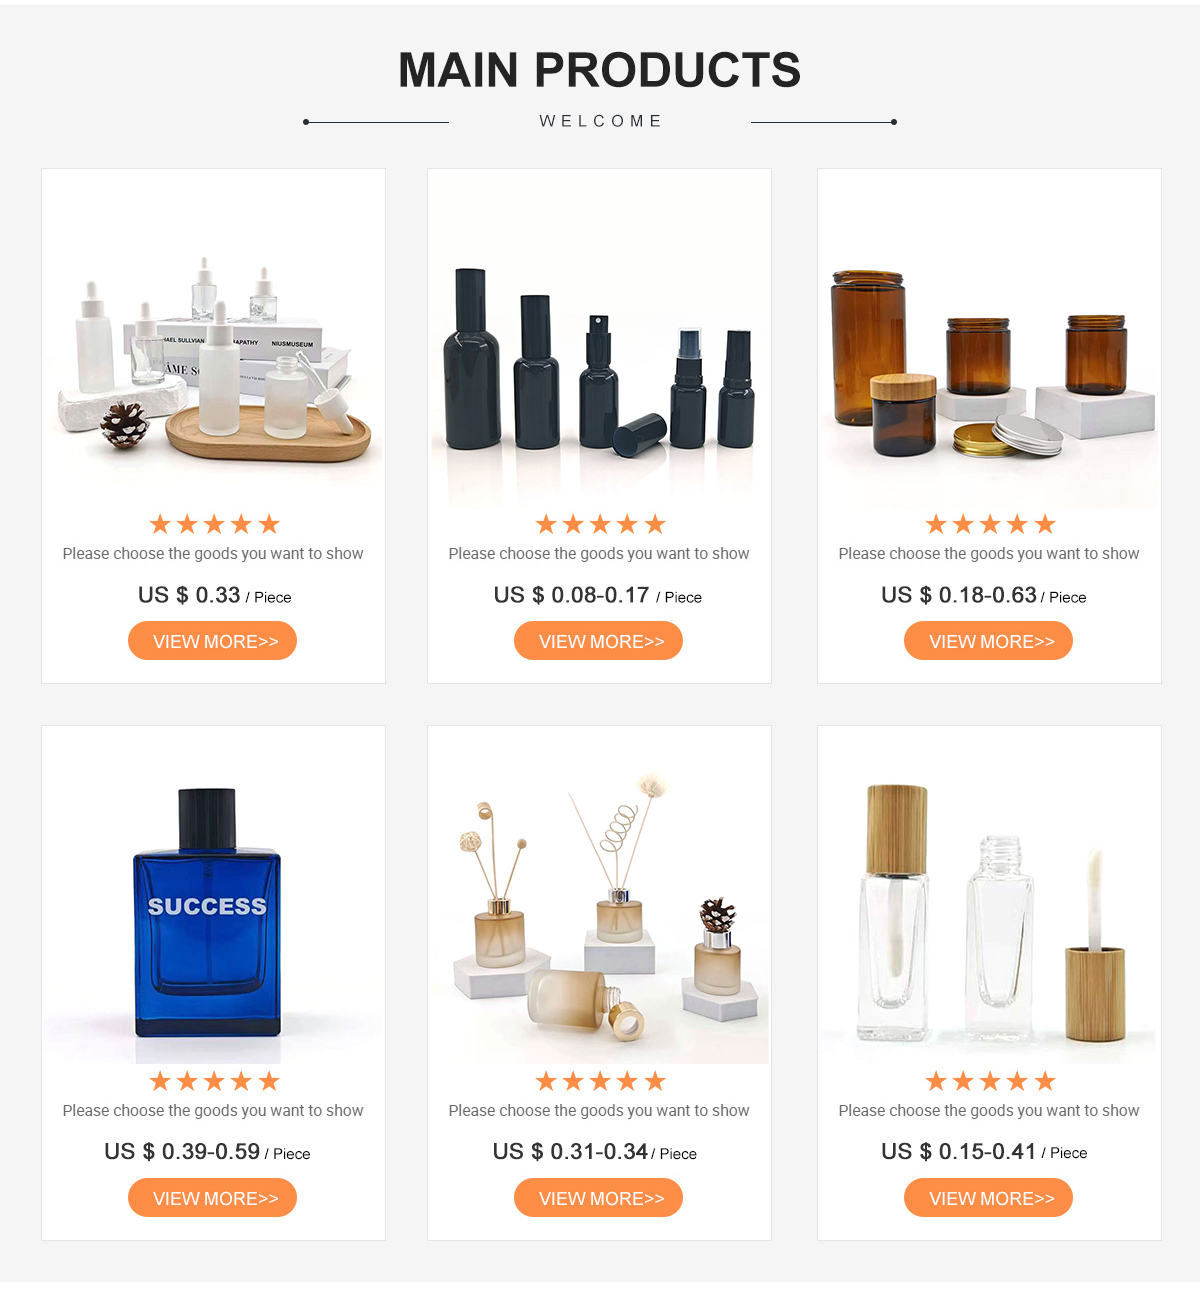
Task: Click the star rating under the lip gloss tubes
Action: tap(990, 1081)
